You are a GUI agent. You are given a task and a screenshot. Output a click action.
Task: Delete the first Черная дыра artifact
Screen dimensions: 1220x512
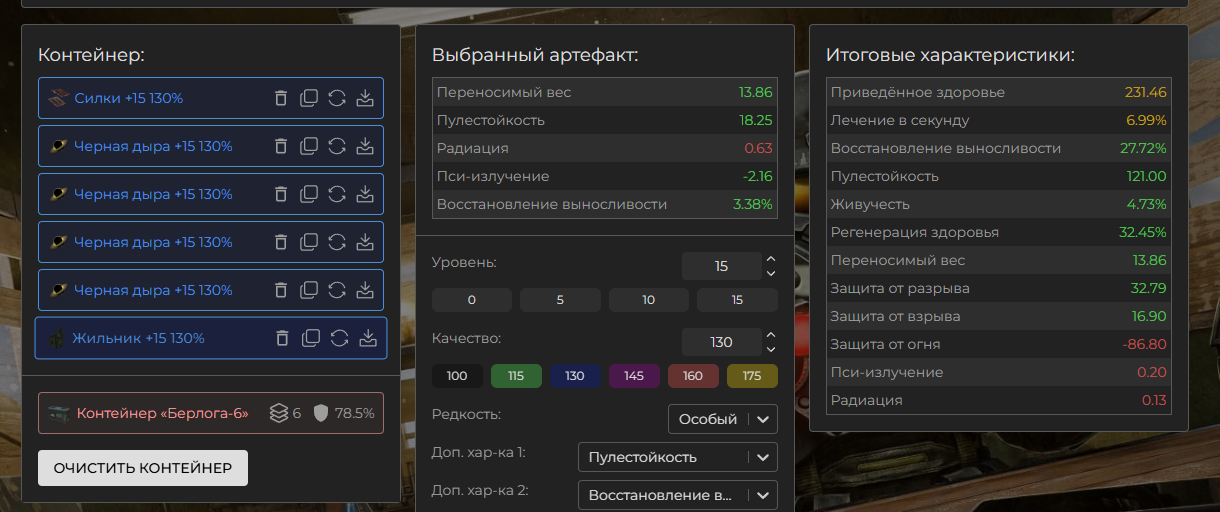pyautogui.click(x=281, y=146)
